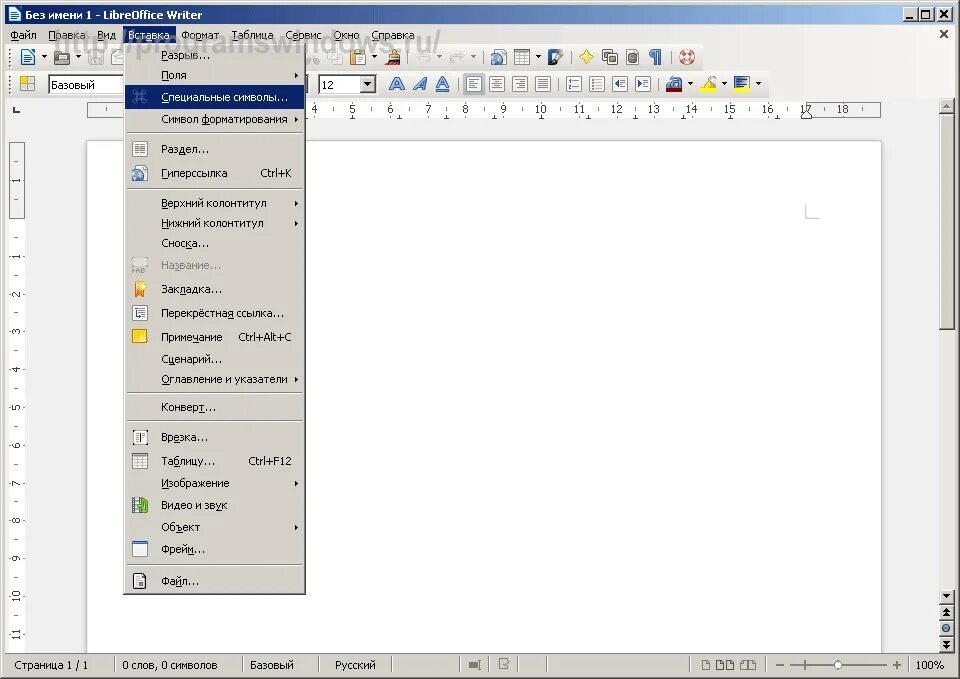960x679 pixels.
Task: Toggle the Underline letter A icon
Action: [x=443, y=84]
